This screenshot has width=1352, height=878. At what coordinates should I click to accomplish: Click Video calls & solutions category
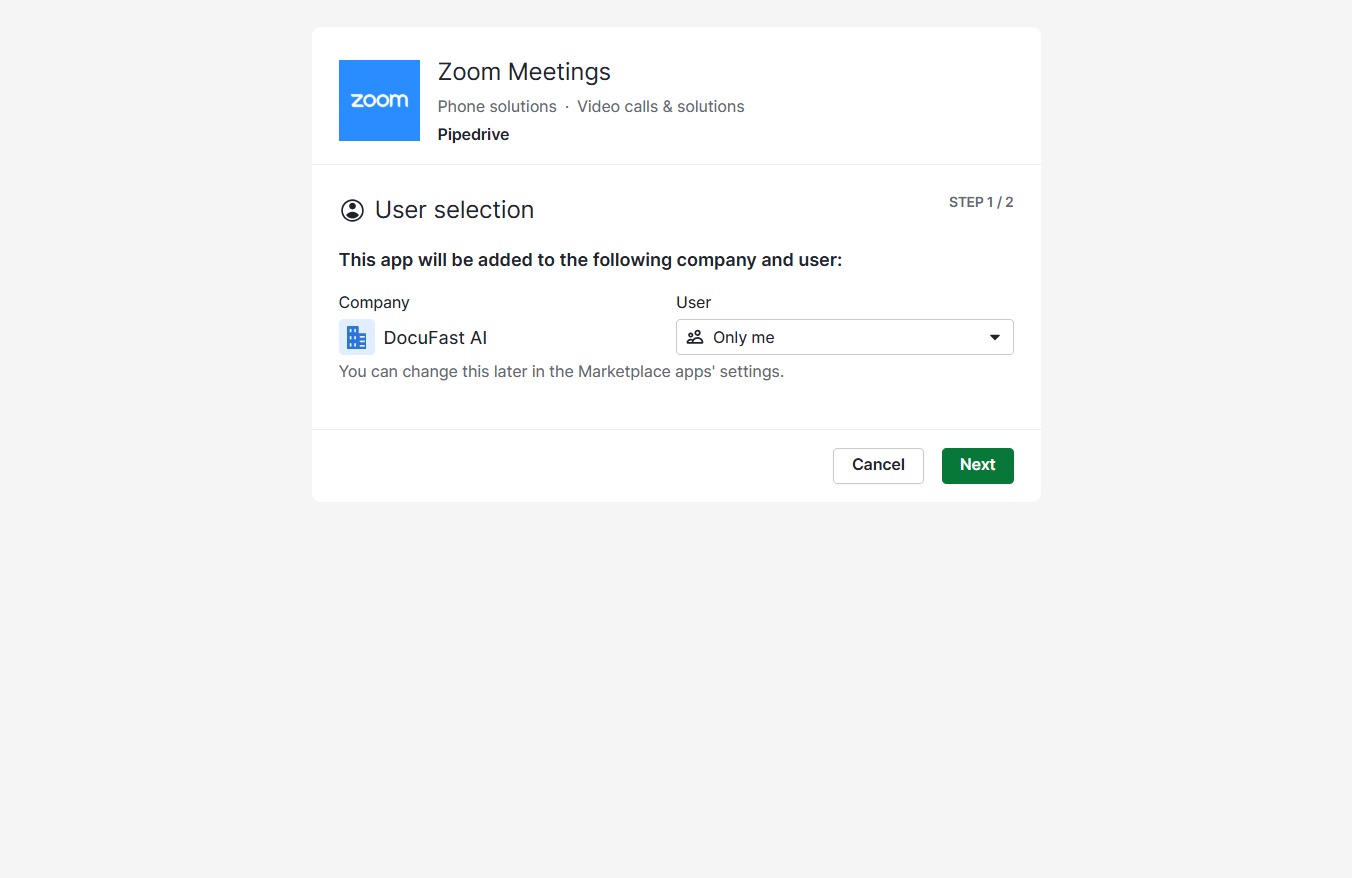point(661,106)
